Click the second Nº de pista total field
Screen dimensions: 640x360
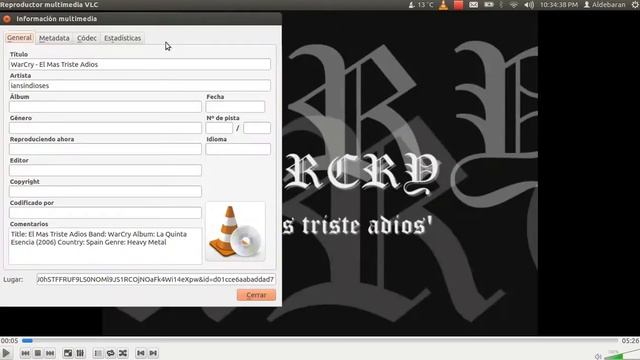[257, 128]
